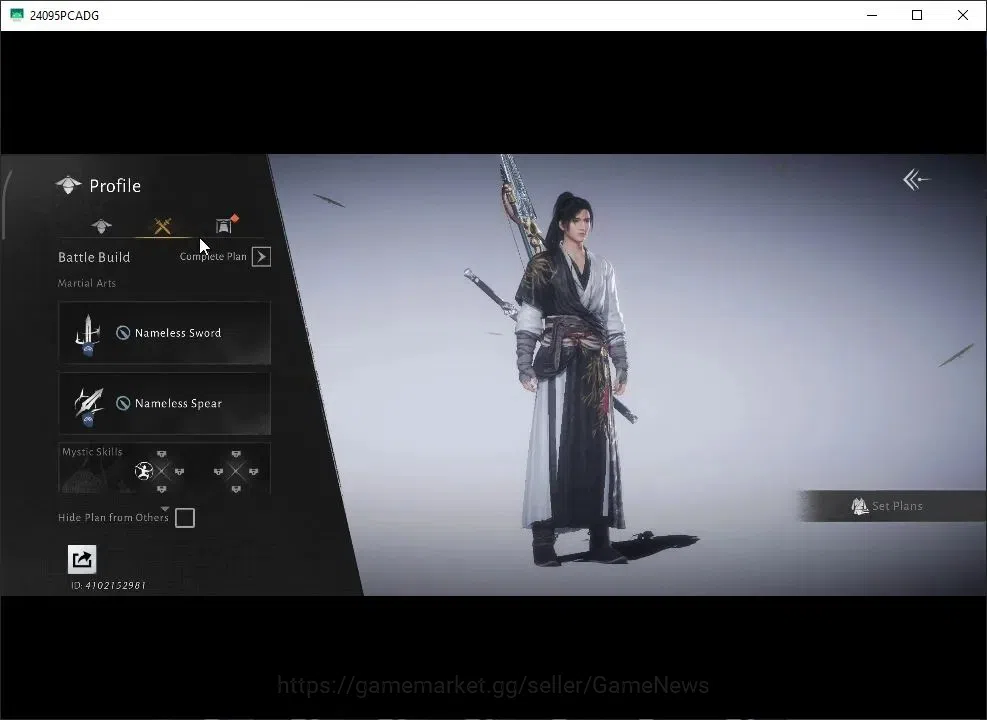Click bottom locked slot of second mystic wheel
Viewport: 987px width, 720px height.
point(236,489)
